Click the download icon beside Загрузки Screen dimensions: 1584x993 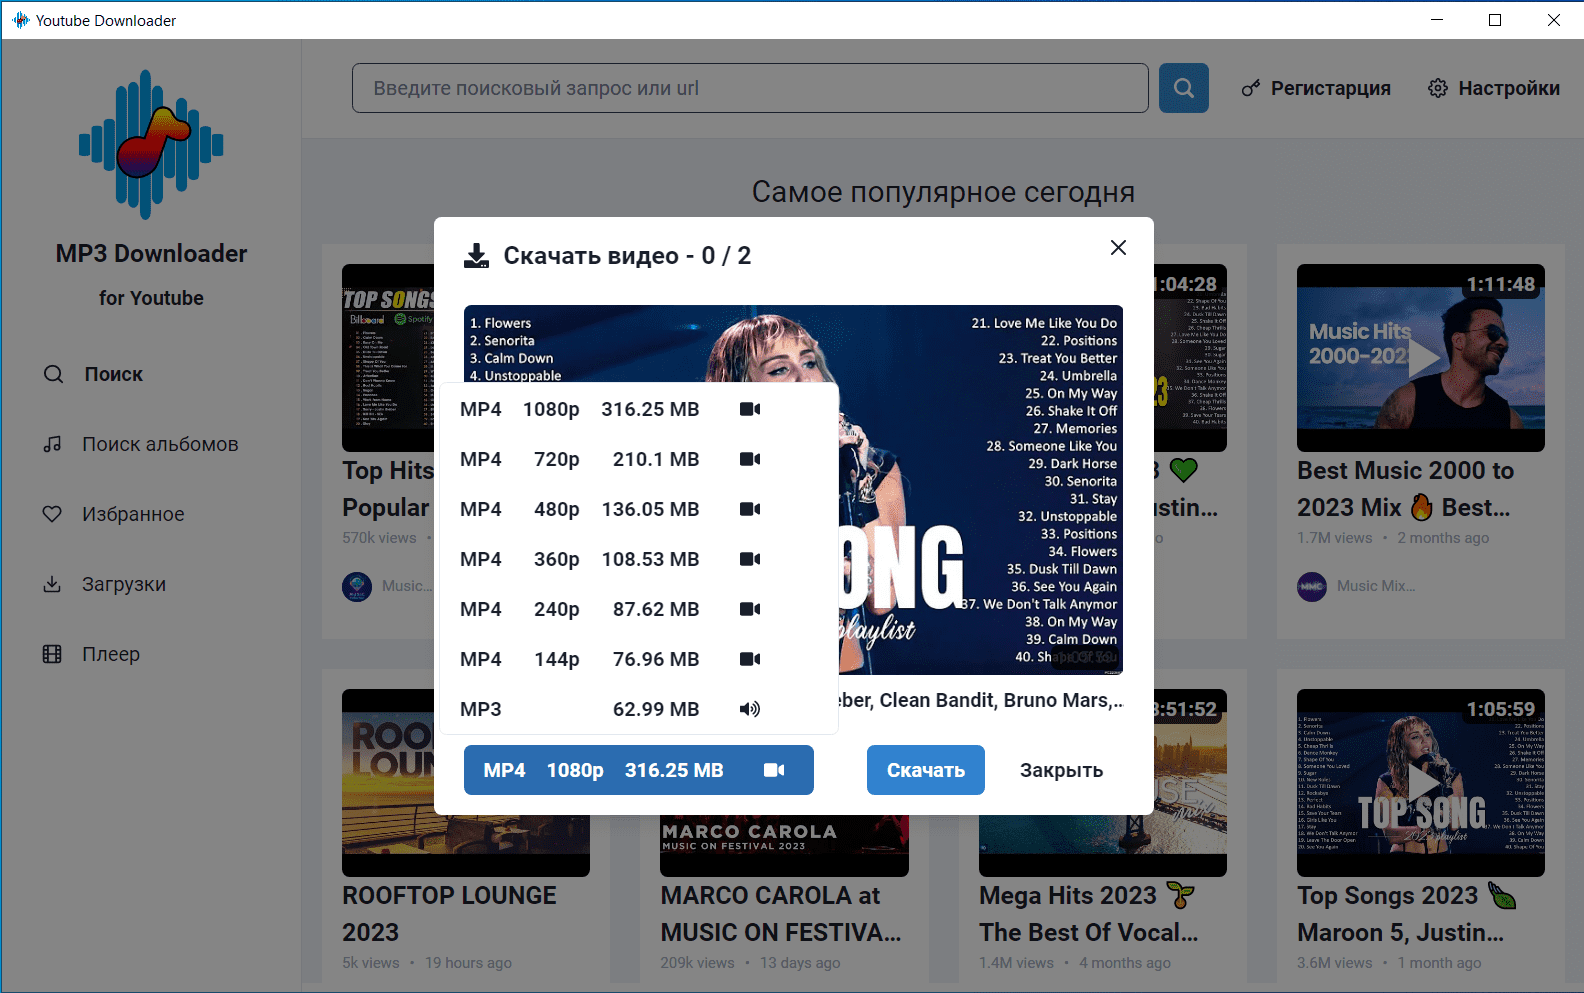[x=53, y=584]
